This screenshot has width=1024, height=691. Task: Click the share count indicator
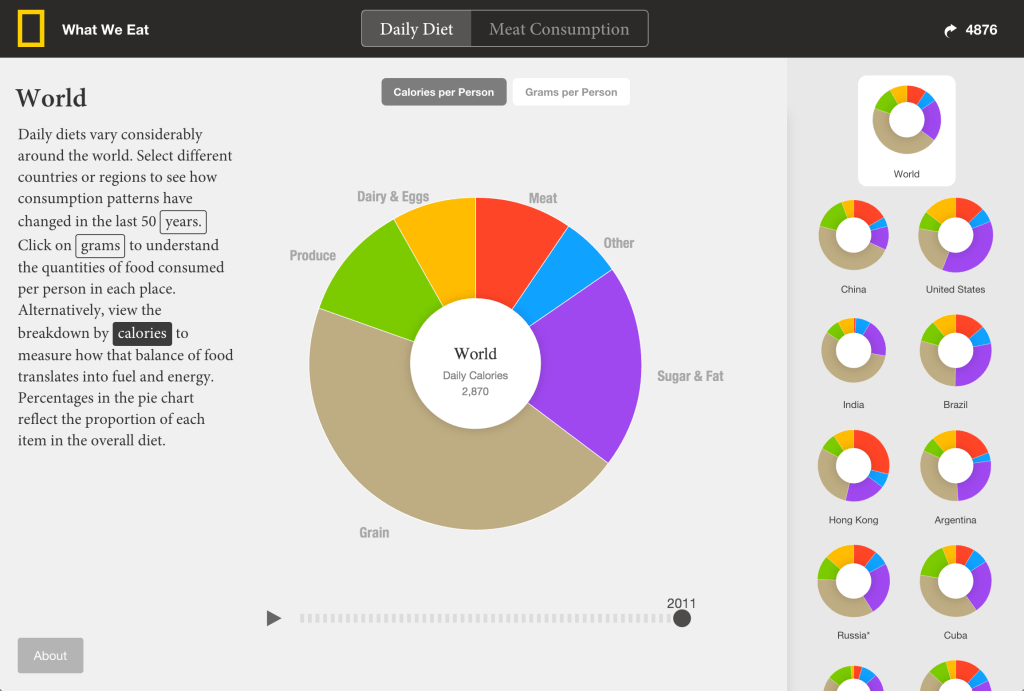point(971,29)
